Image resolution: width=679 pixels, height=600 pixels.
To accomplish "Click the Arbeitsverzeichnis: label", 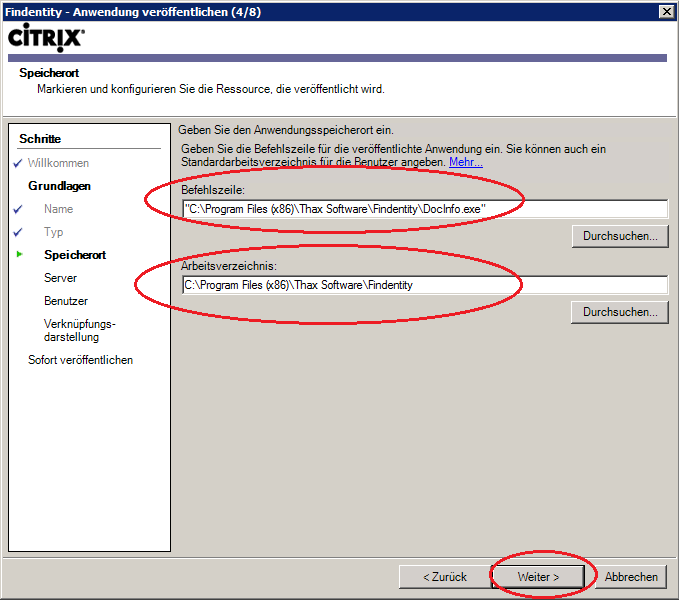I will (x=229, y=266).
